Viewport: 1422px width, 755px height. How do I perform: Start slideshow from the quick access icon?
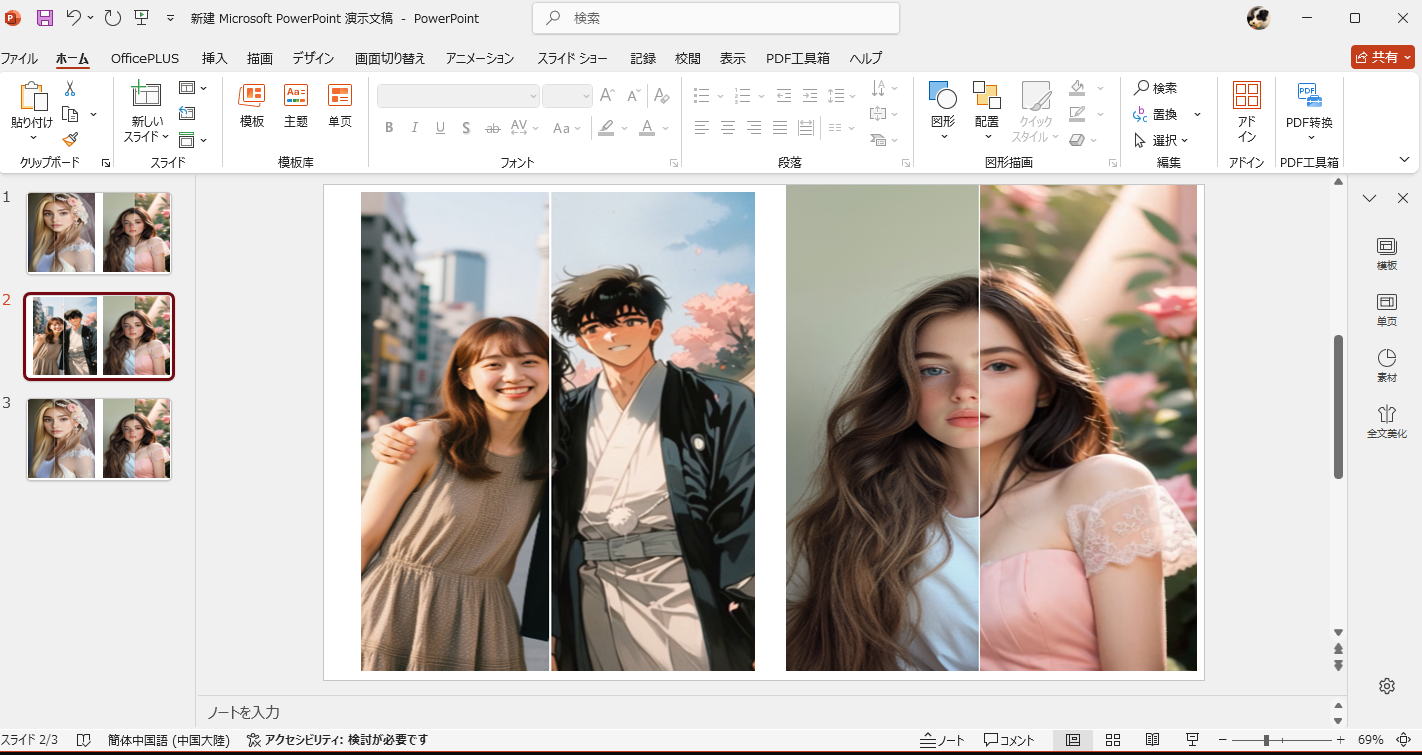[x=141, y=18]
